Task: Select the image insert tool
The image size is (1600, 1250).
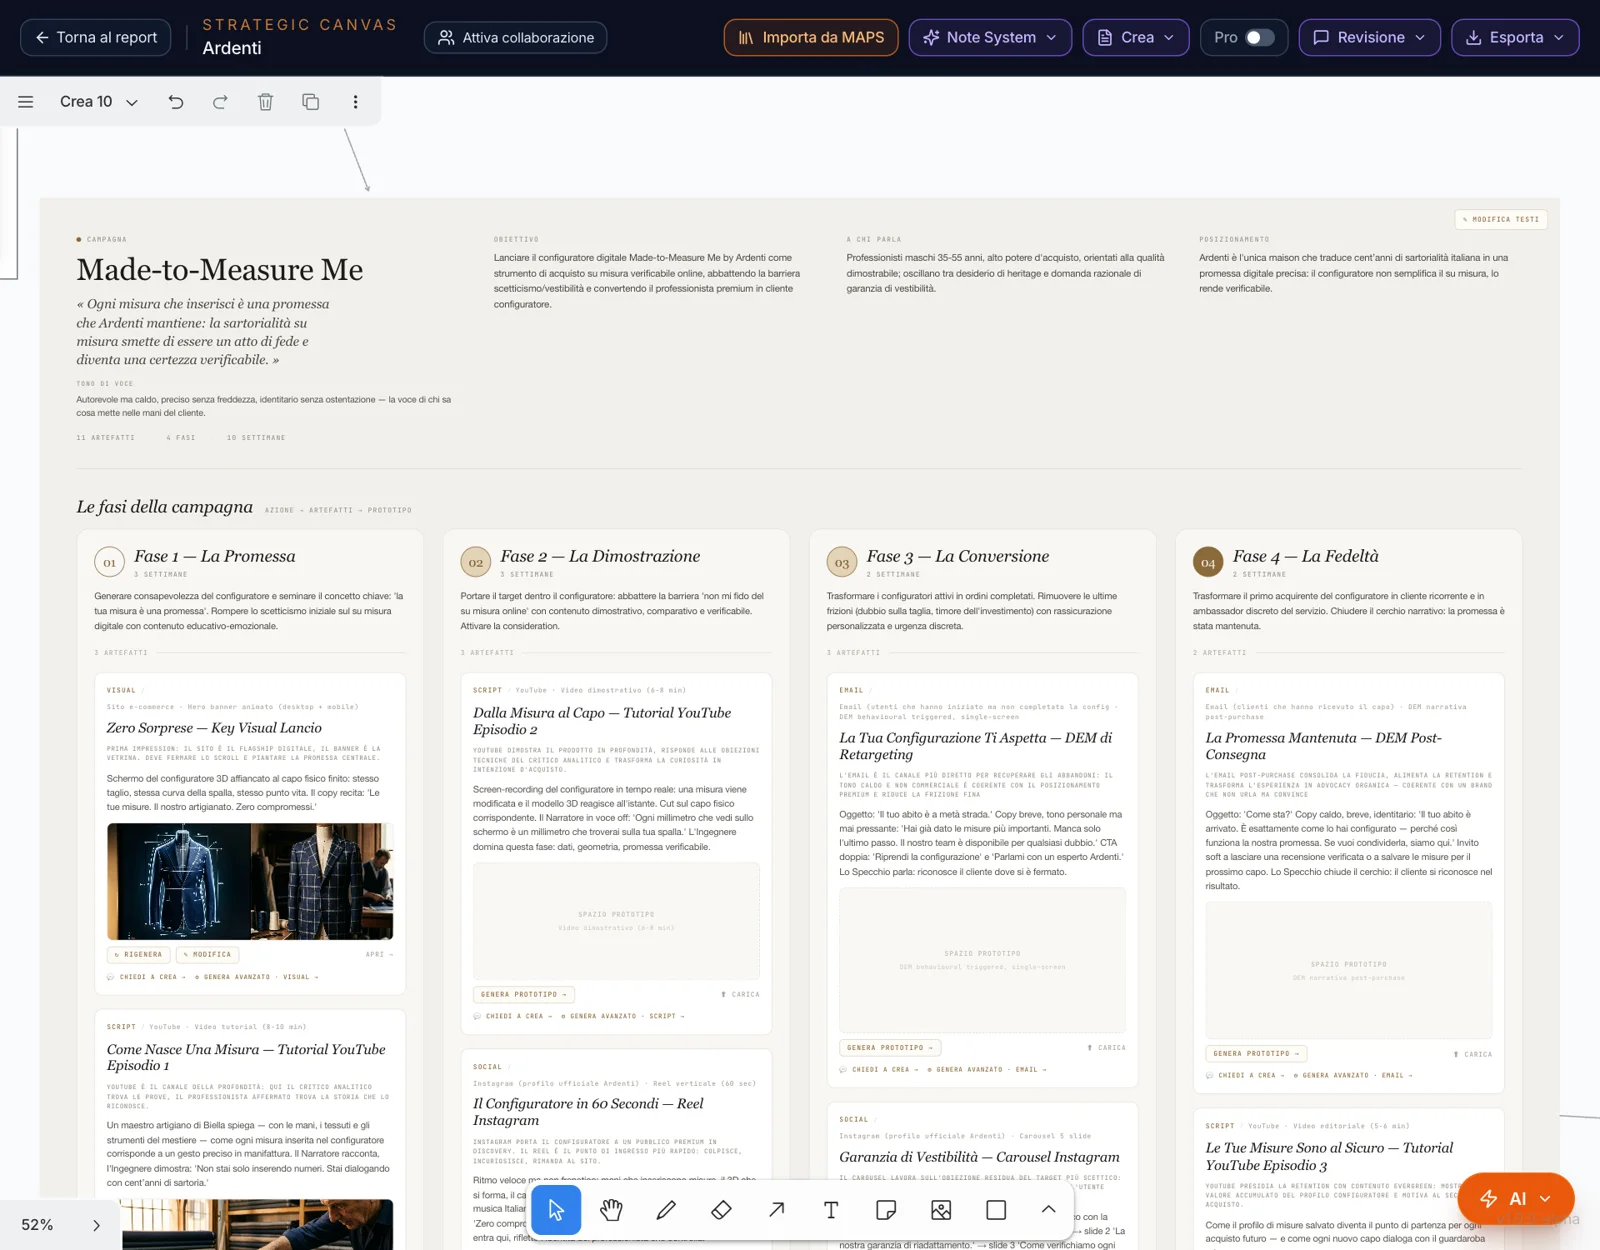Action: pos(941,1210)
